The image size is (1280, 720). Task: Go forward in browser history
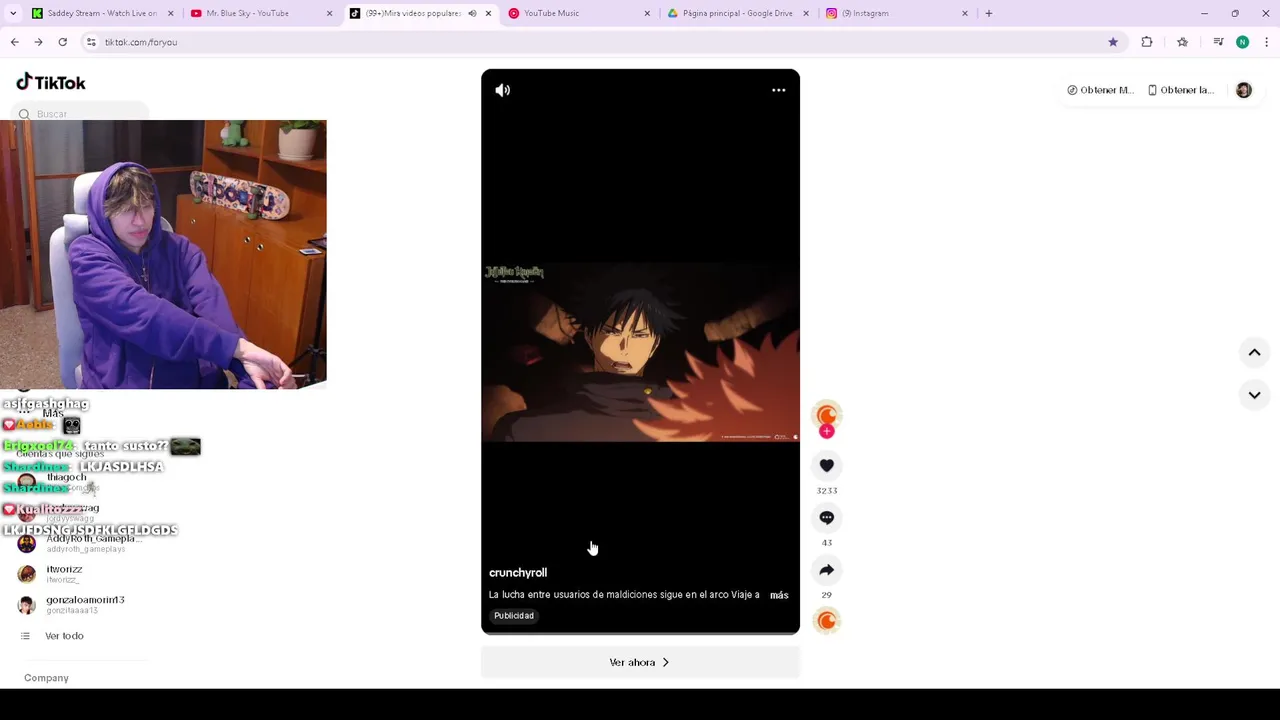point(38,42)
